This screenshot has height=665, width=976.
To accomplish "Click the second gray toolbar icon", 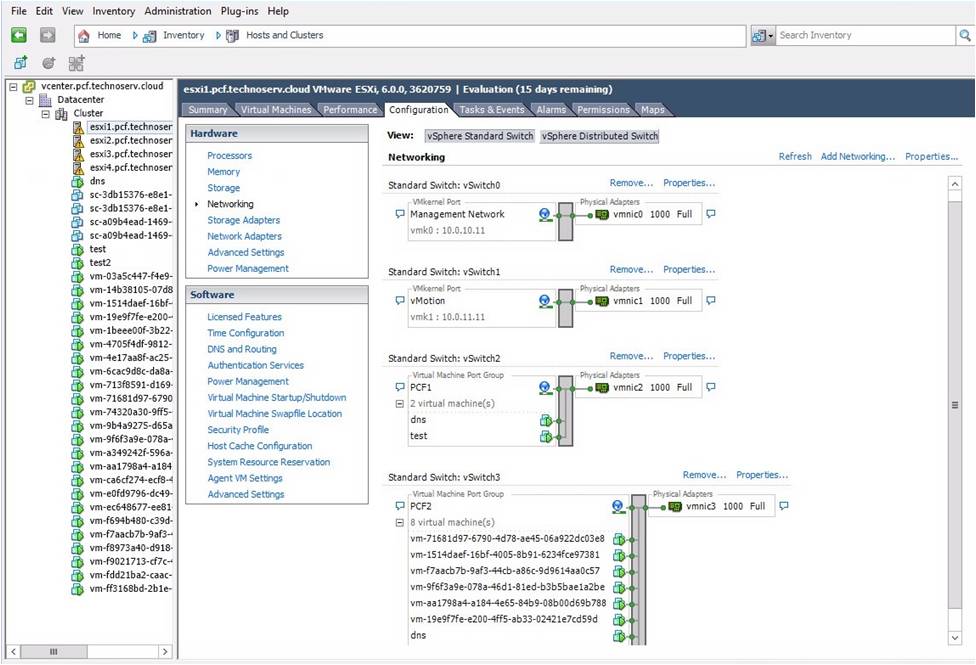I will [x=49, y=62].
